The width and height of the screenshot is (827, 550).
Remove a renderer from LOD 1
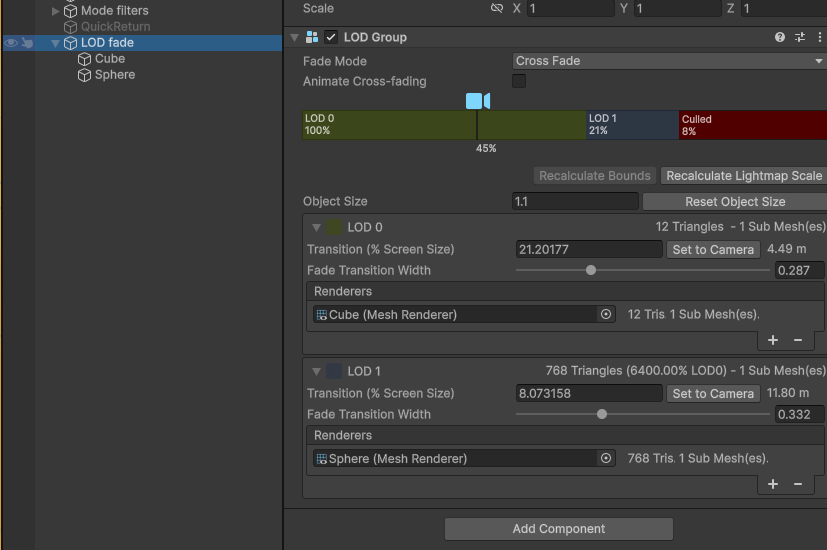point(798,484)
